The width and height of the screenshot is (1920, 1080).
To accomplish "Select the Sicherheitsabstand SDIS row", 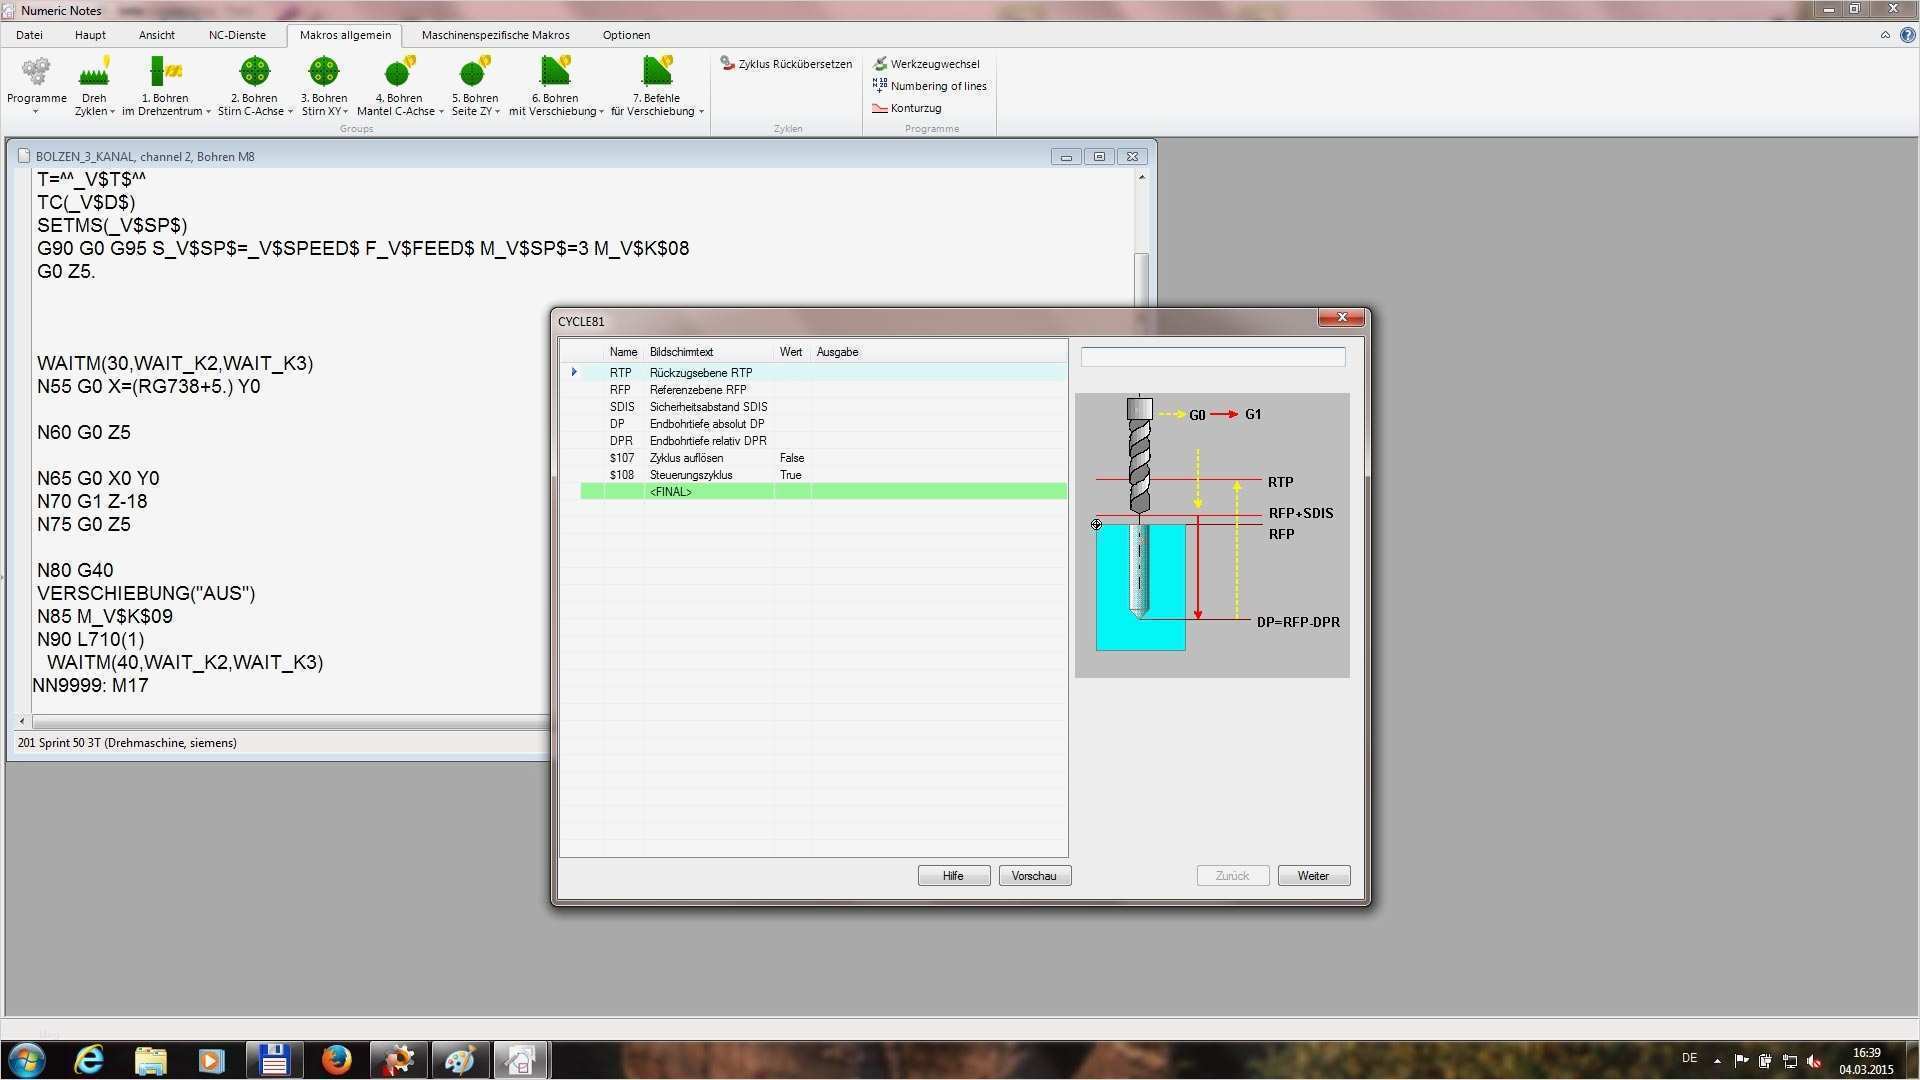I will 708,407.
